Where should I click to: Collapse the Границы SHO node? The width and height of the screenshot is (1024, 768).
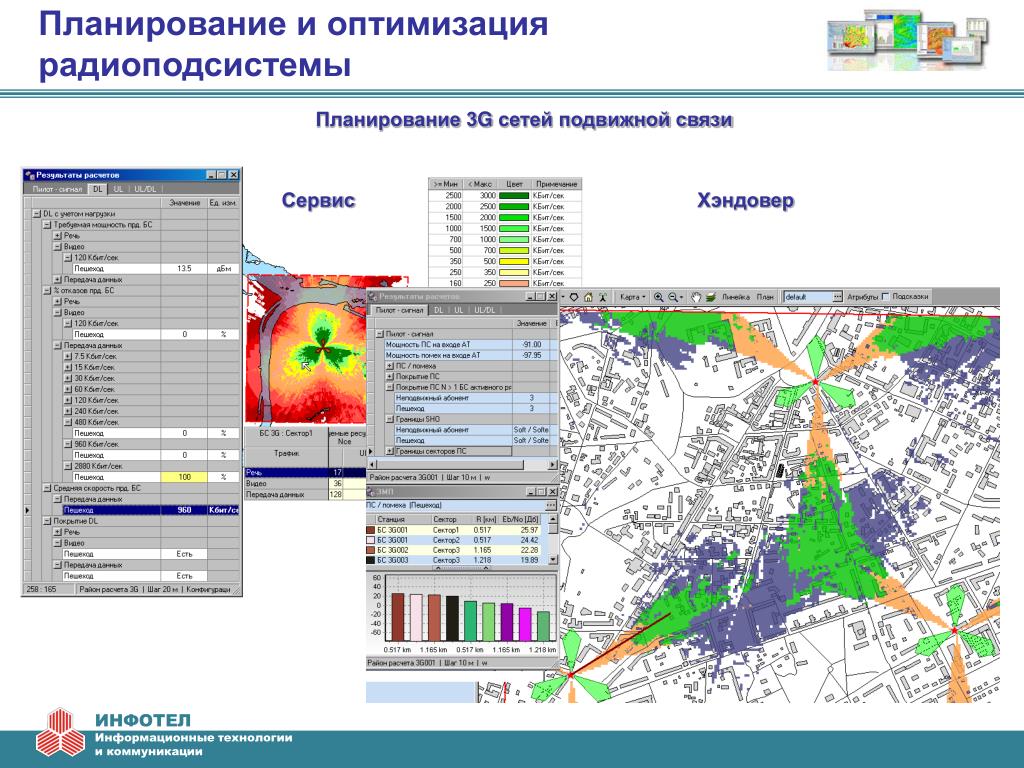(390, 419)
